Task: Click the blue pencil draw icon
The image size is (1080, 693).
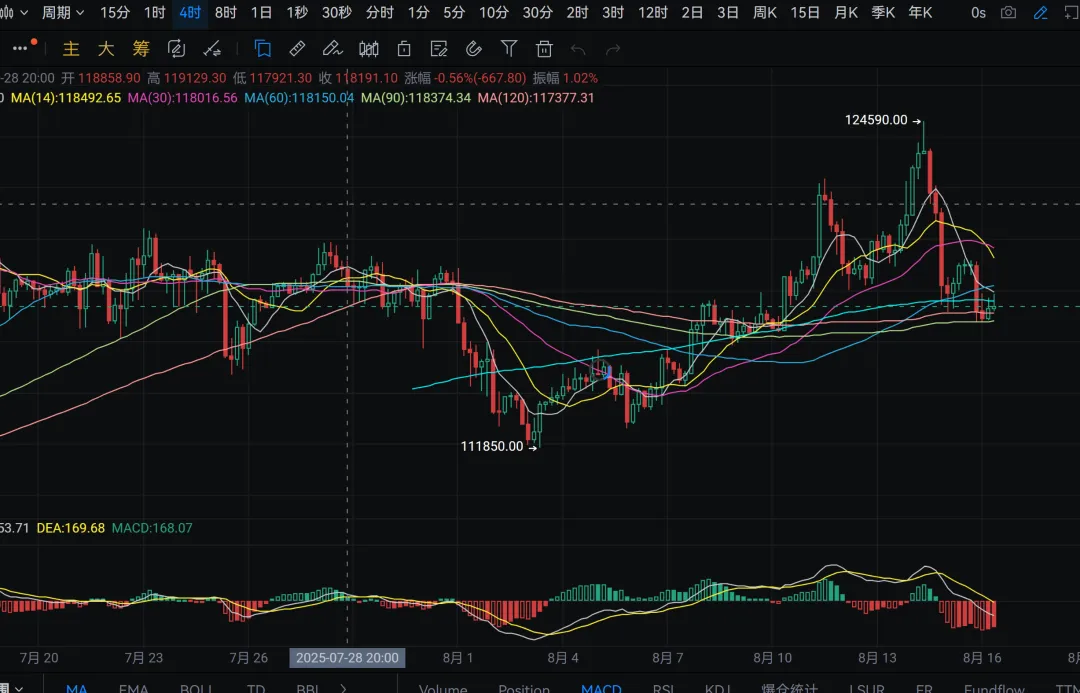Action: pos(1041,12)
